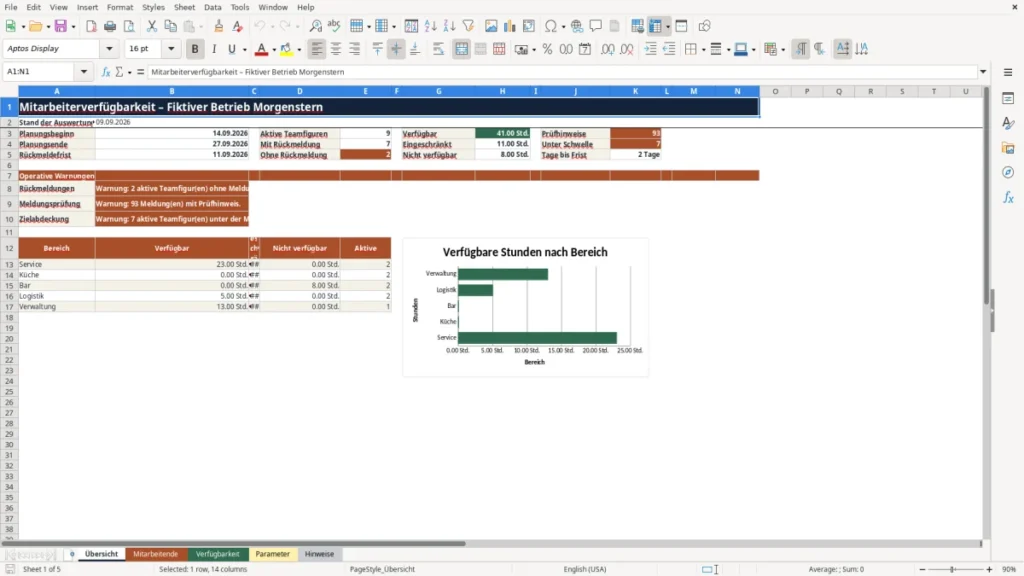This screenshot has height=576, width=1024.
Task: Expand the Name Box dropdown
Action: click(84, 72)
